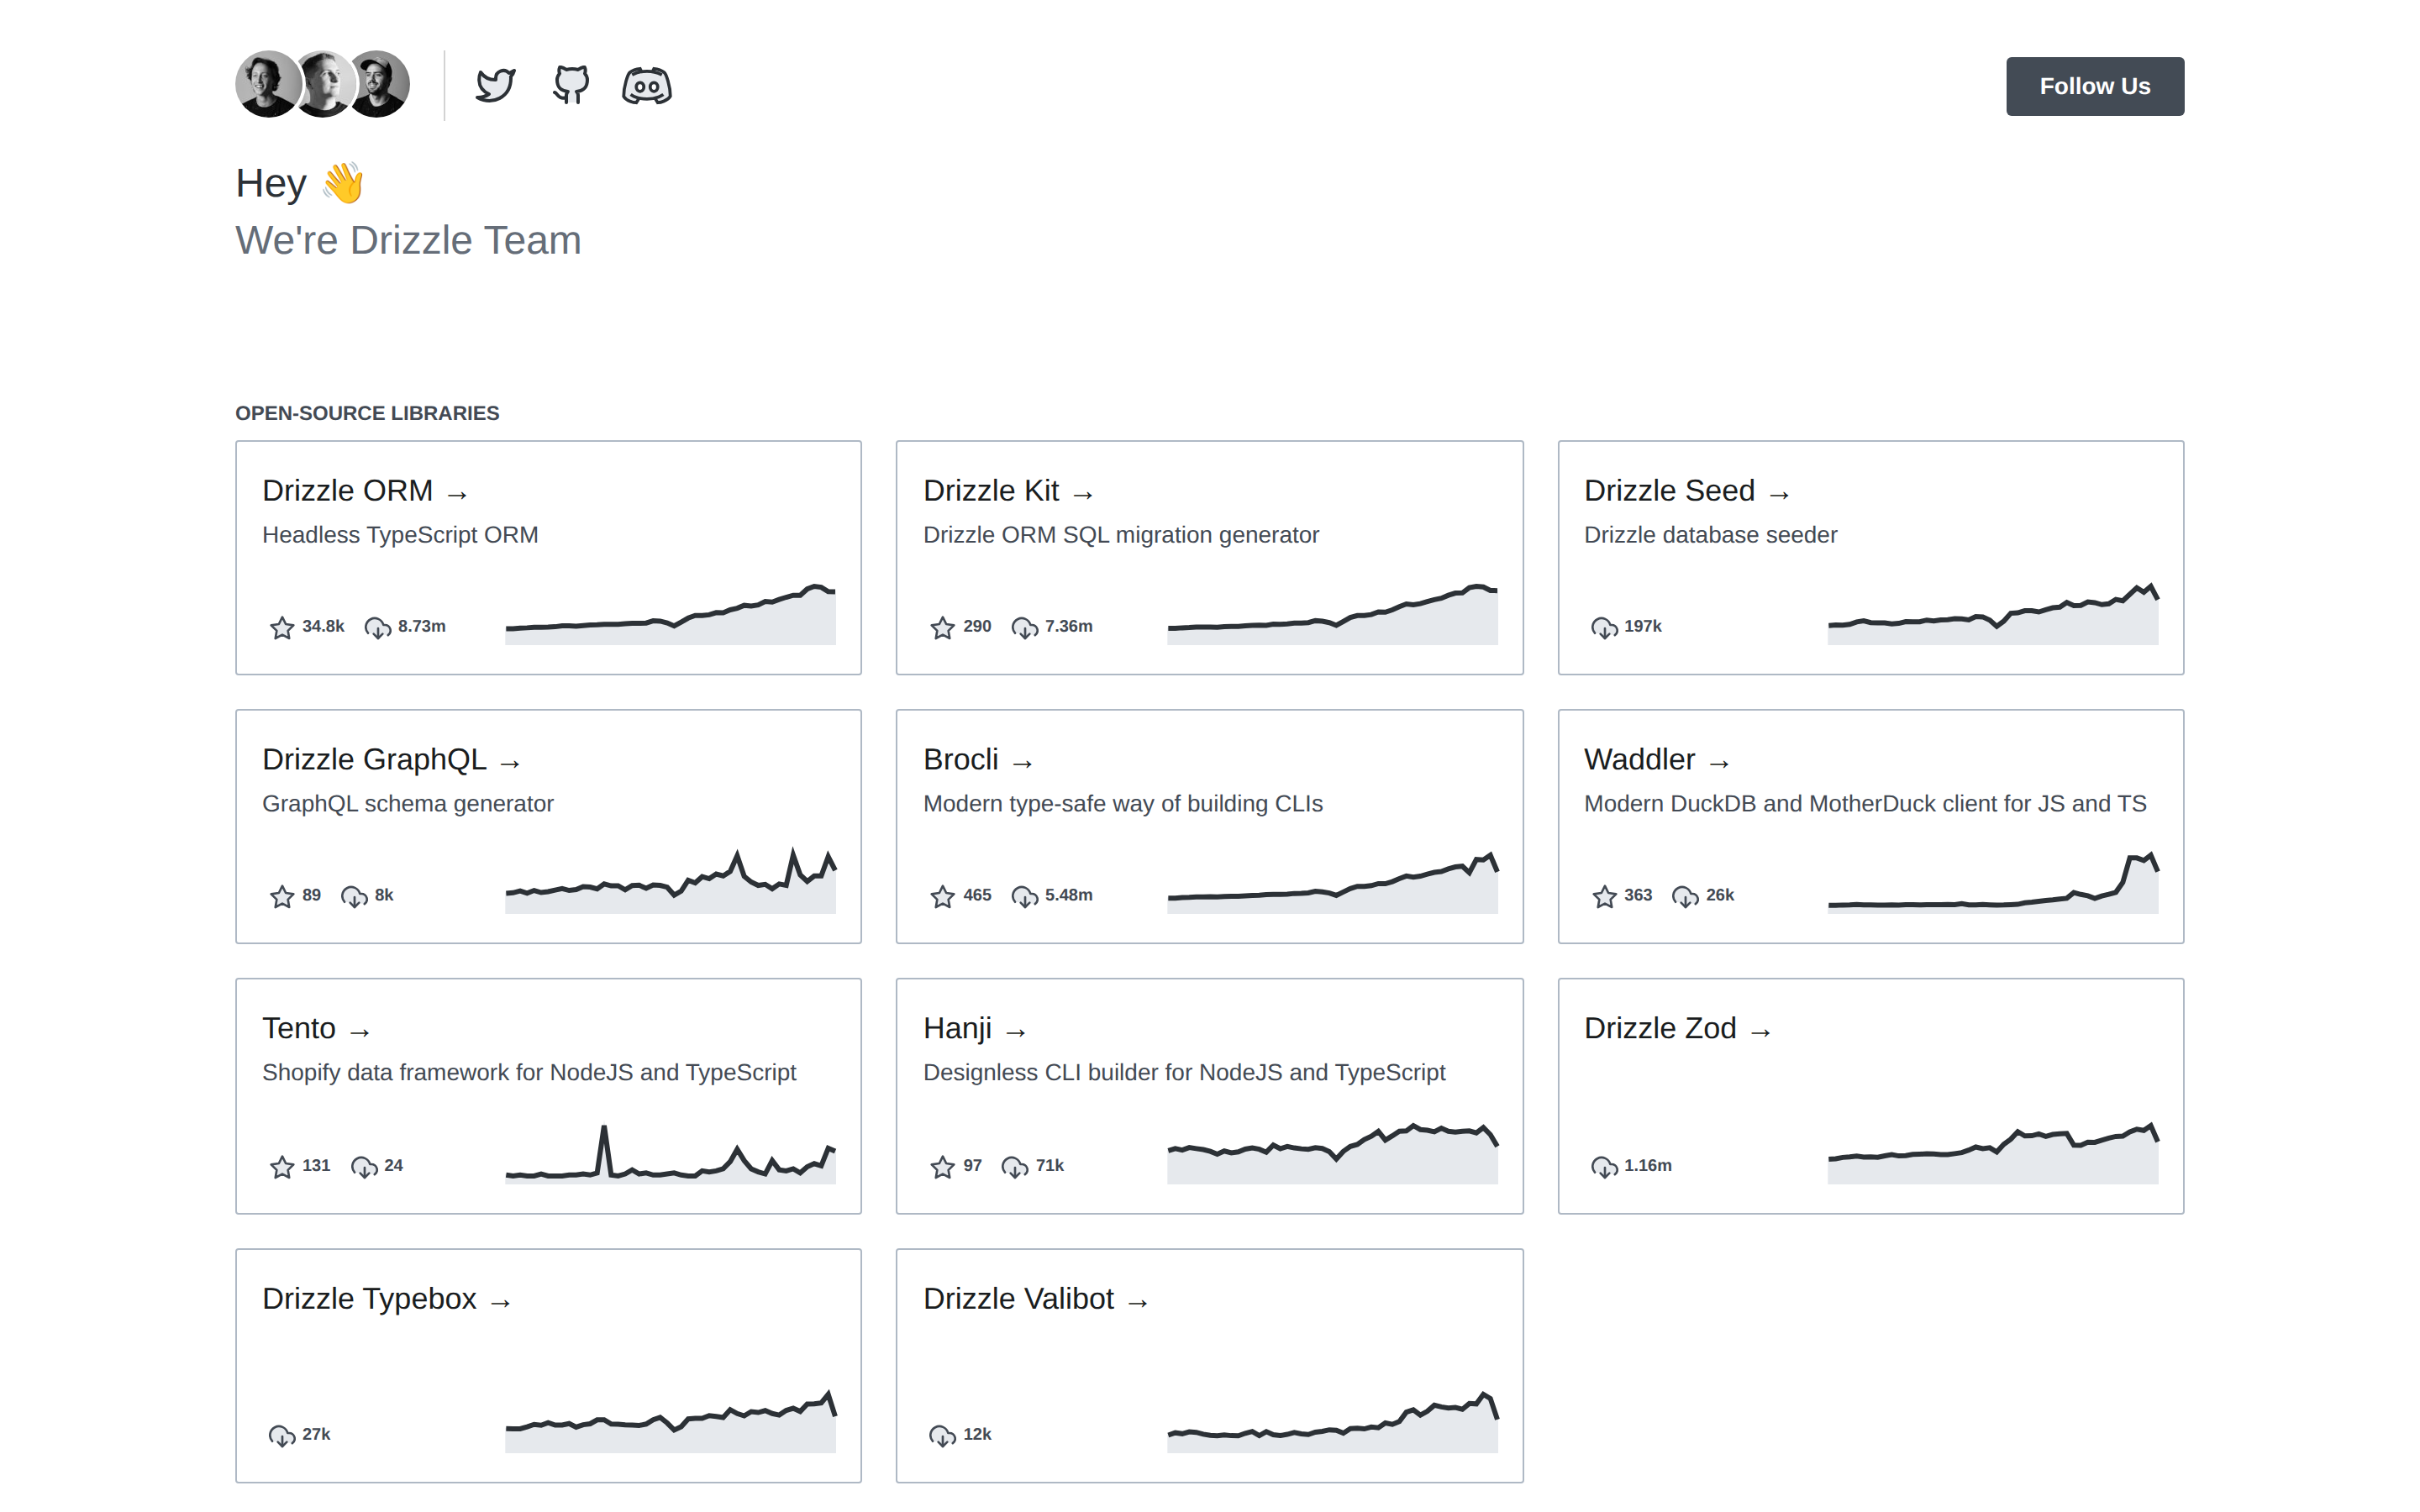Open the GitHub icon link

click(x=571, y=86)
